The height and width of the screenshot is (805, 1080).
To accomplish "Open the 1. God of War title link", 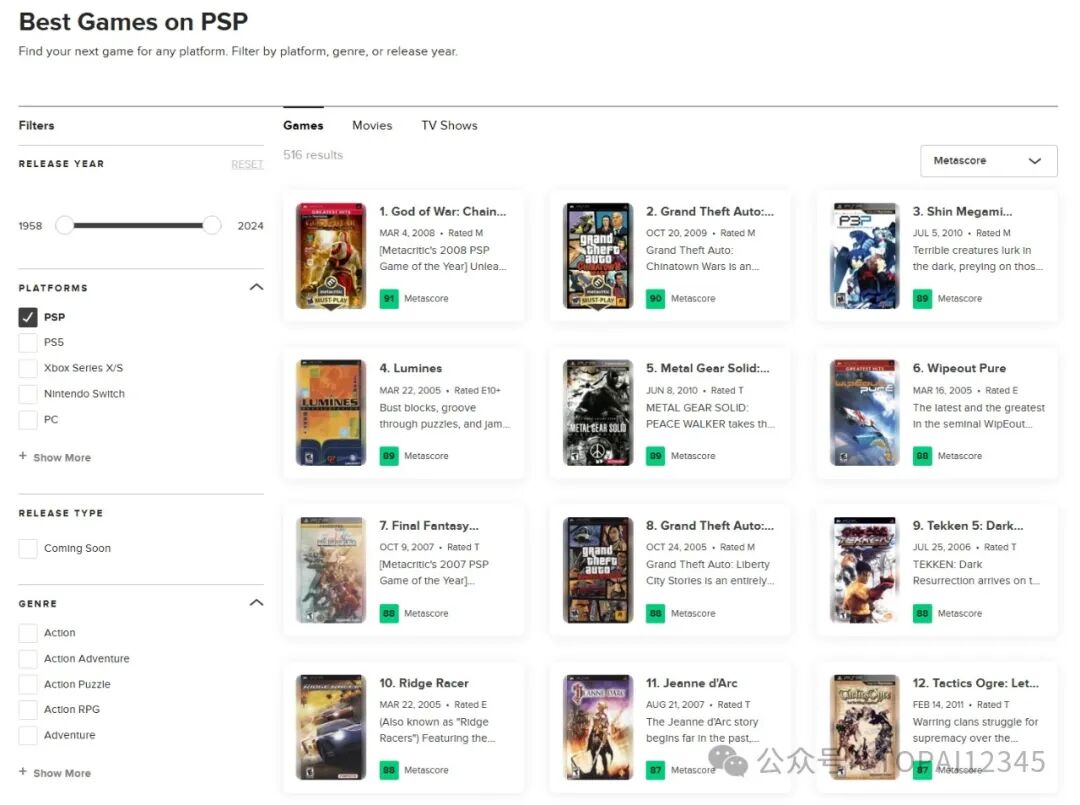I will click(443, 211).
